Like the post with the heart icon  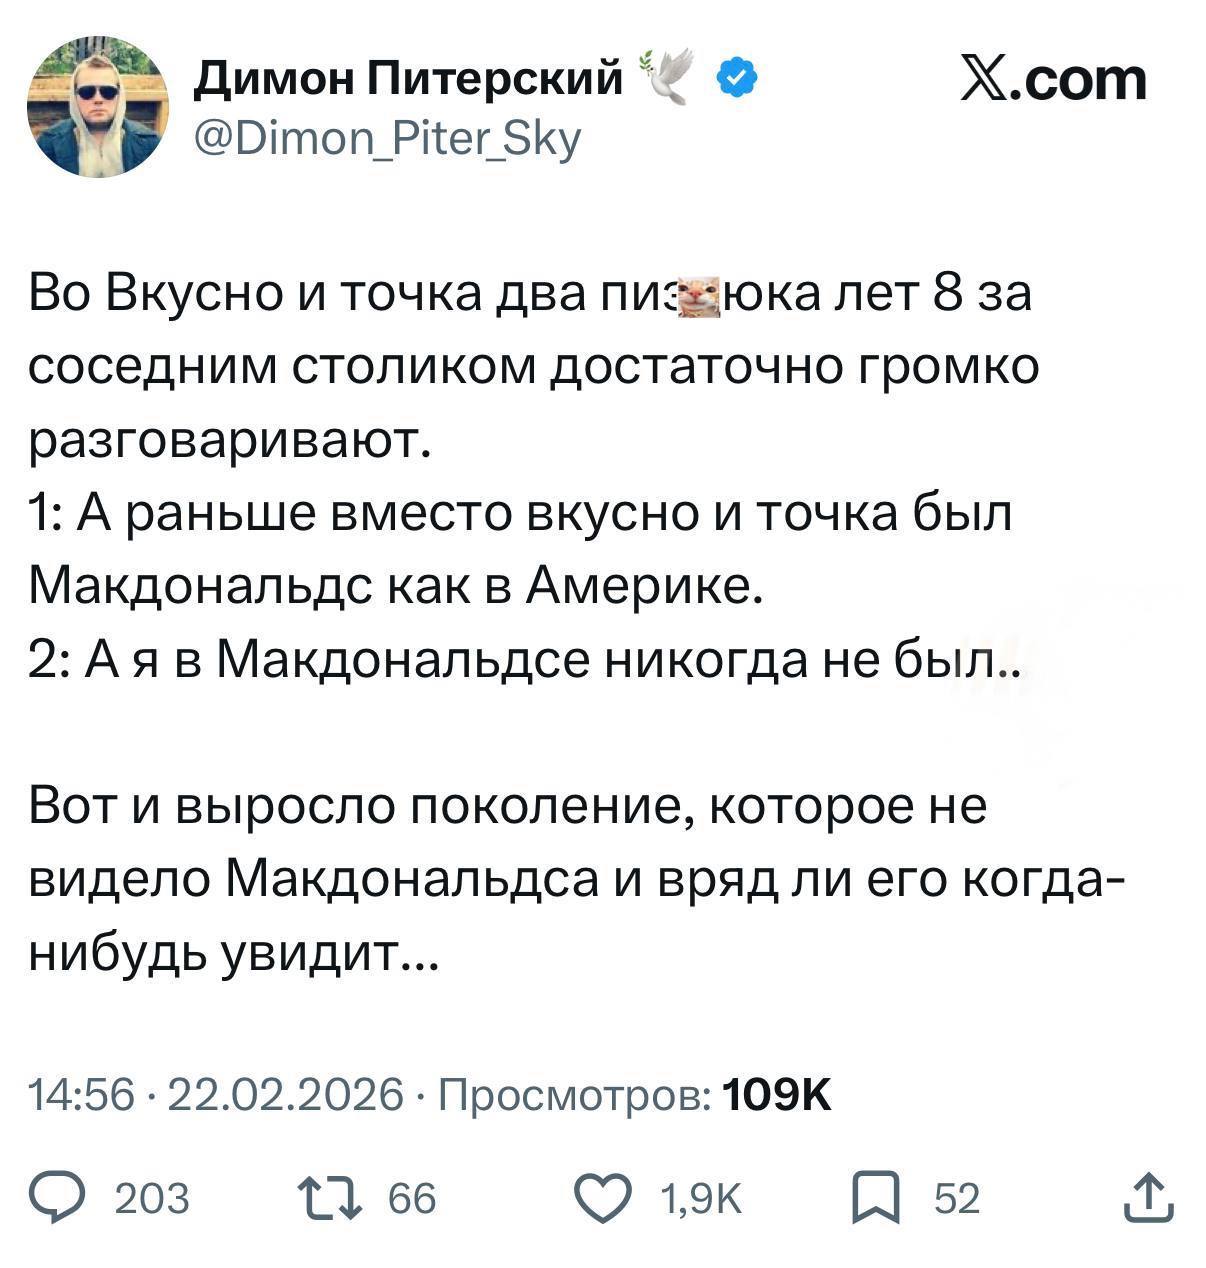tap(606, 1197)
